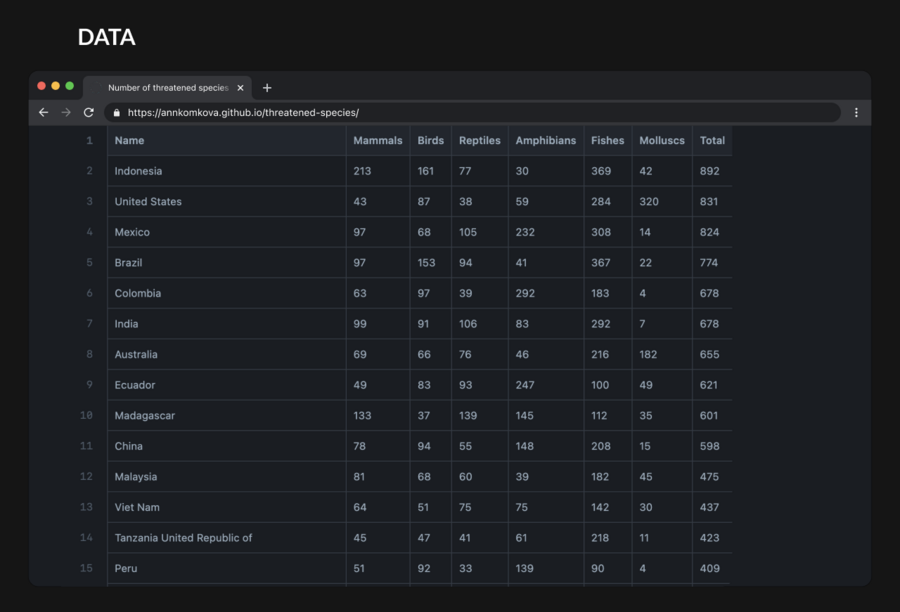The height and width of the screenshot is (612, 900).
Task: Click the Birds column header
Action: pos(430,141)
